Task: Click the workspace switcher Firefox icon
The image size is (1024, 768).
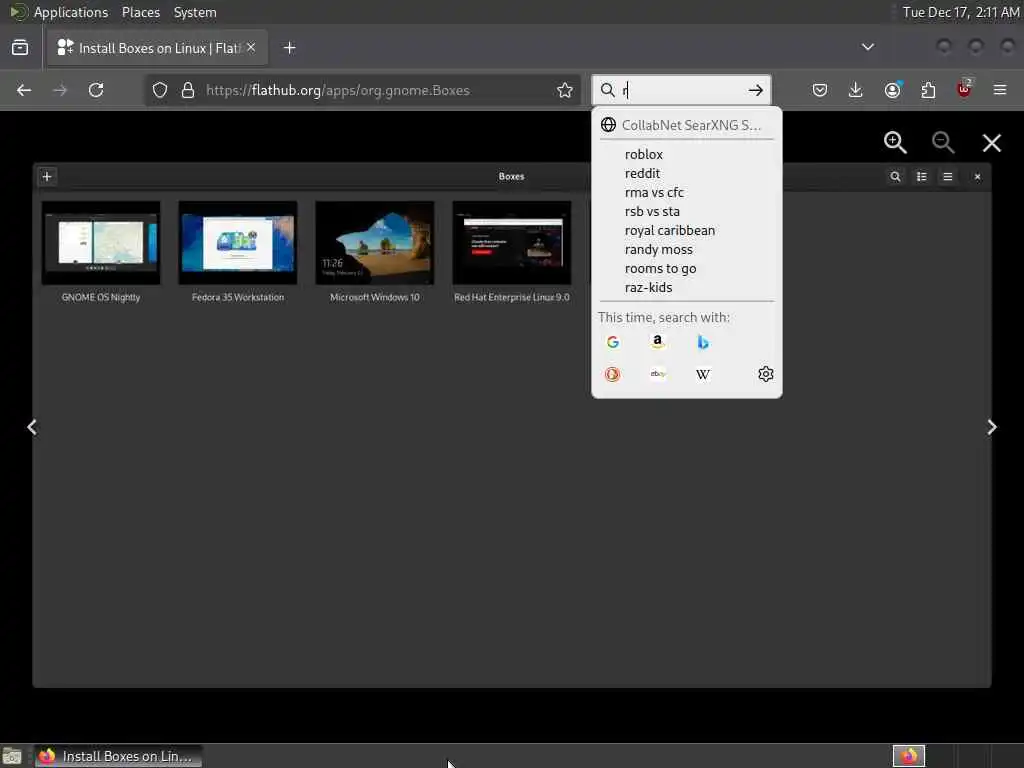Action: (x=909, y=756)
